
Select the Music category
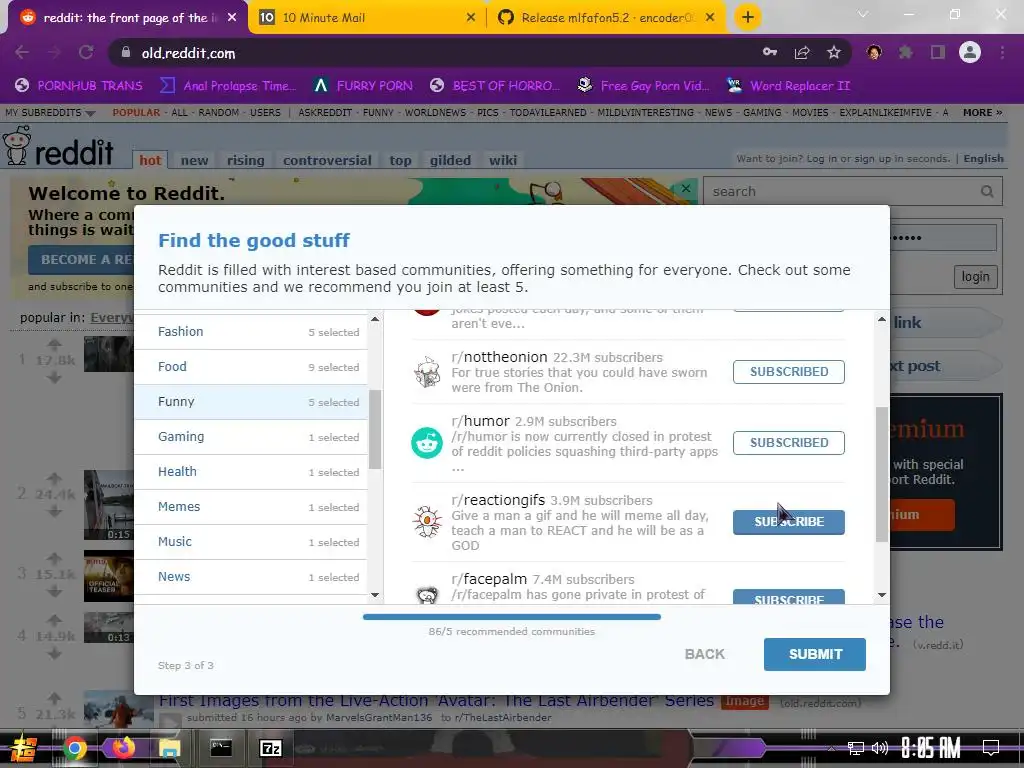(x=251, y=542)
